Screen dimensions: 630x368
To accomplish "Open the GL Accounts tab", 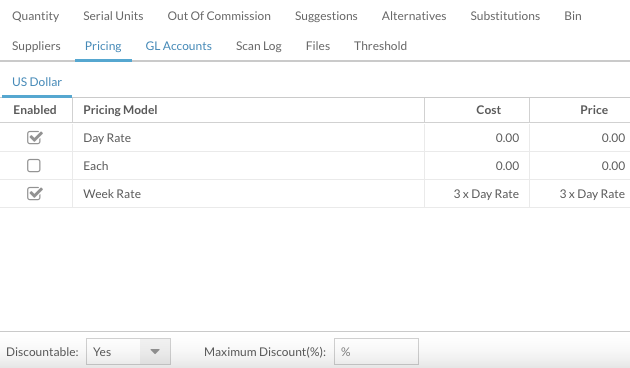I will (178, 46).
